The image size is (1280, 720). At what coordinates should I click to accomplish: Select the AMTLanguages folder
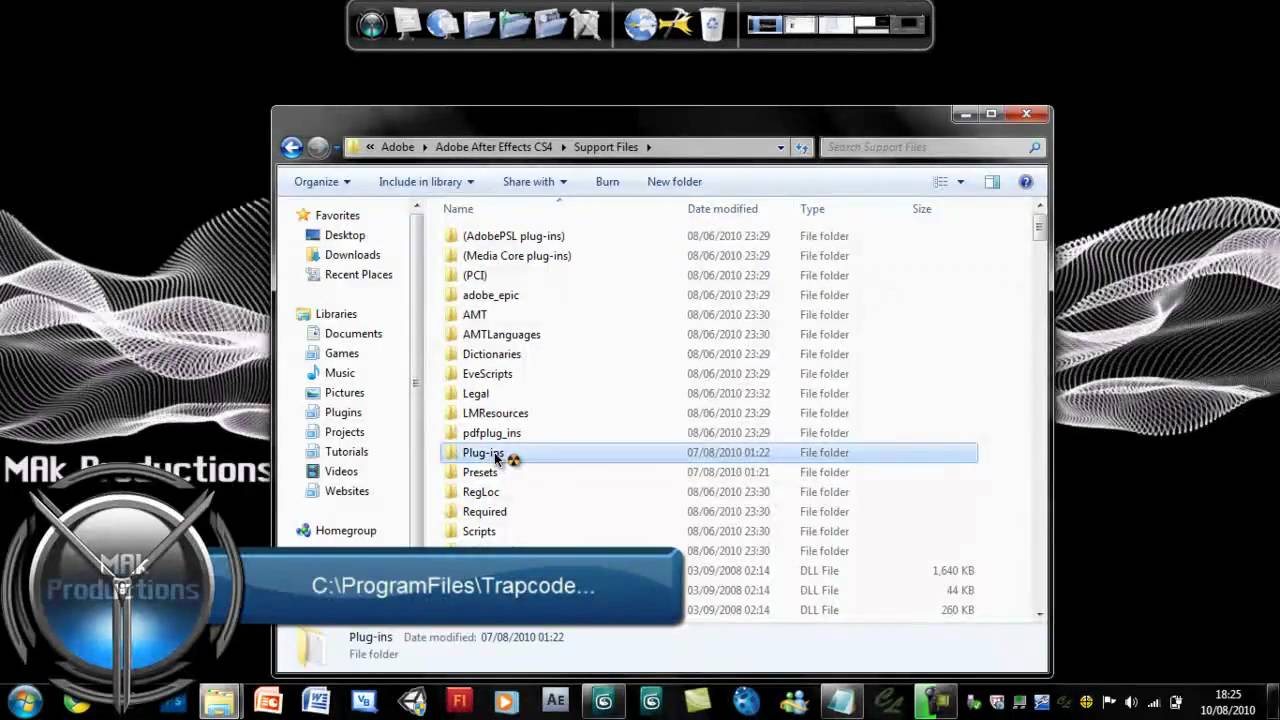coord(501,334)
